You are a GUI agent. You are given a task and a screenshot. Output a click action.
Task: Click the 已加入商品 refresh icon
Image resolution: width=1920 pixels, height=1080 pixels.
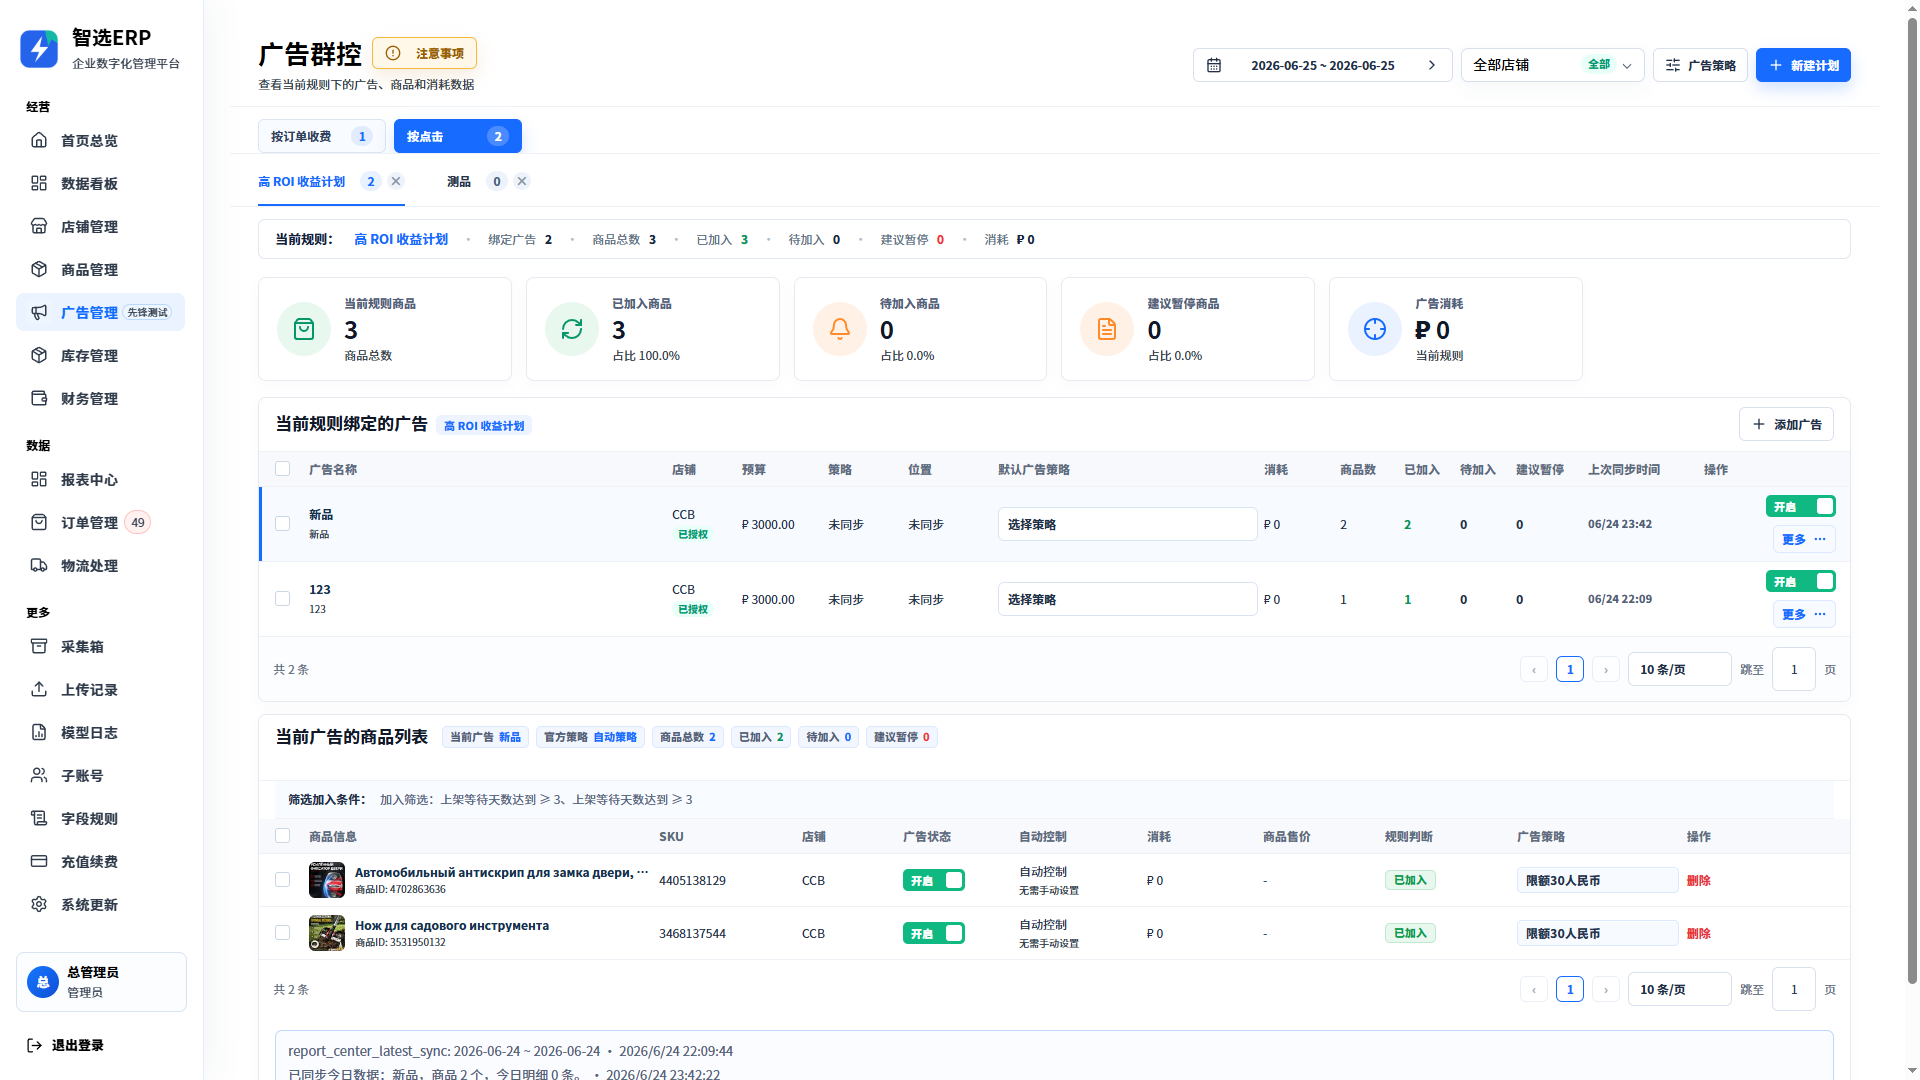[572, 329]
